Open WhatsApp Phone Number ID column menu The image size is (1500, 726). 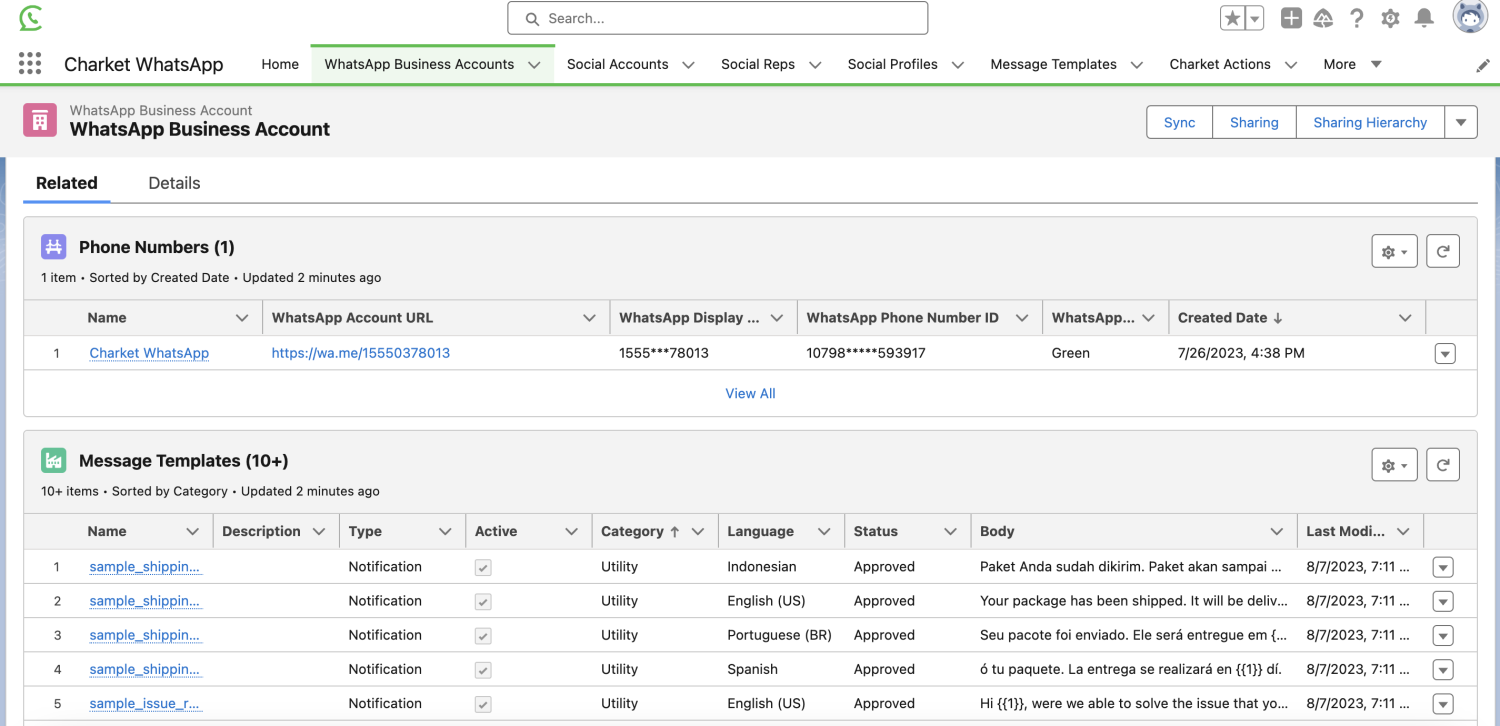tap(1022, 318)
